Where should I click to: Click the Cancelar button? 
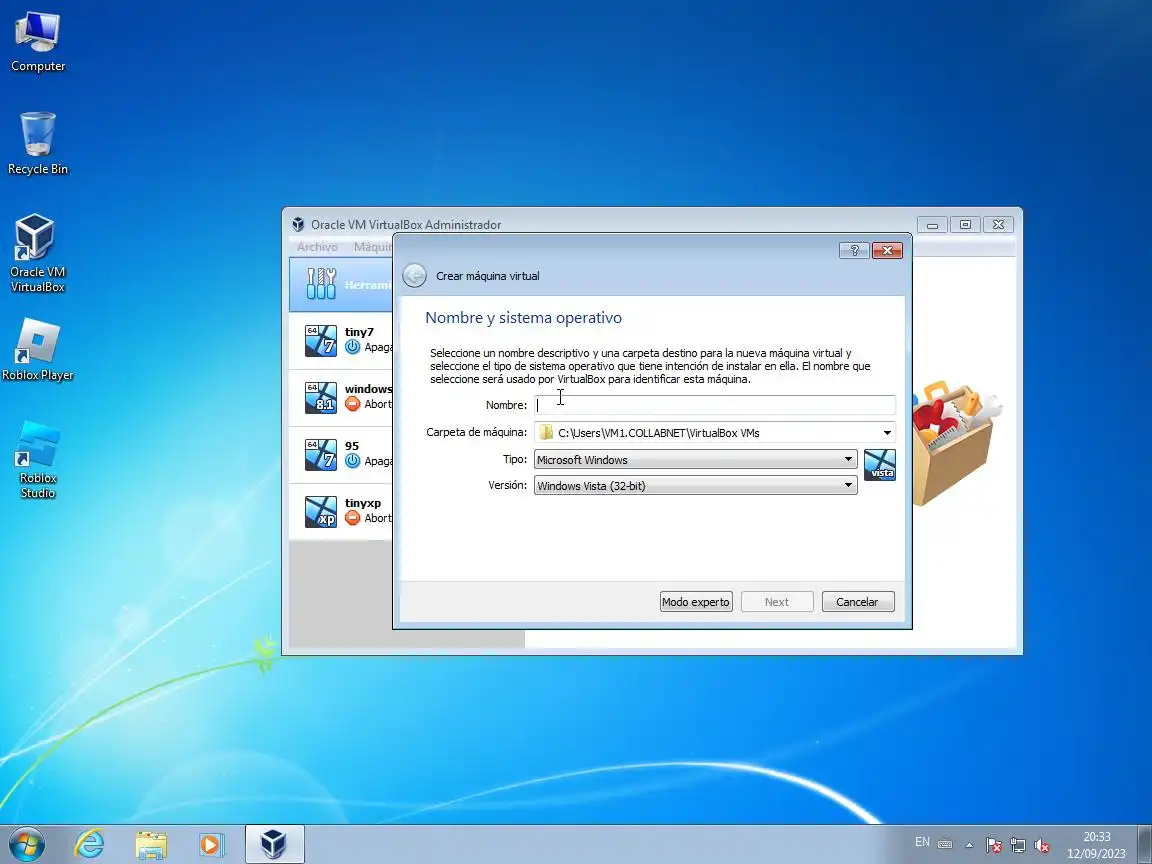857,602
